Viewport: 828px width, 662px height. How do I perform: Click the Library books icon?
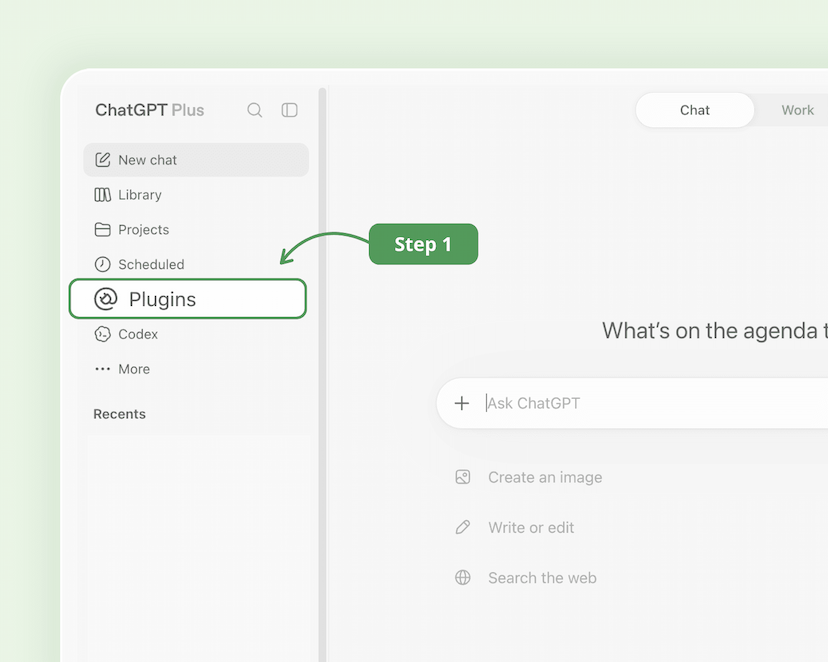tap(102, 195)
